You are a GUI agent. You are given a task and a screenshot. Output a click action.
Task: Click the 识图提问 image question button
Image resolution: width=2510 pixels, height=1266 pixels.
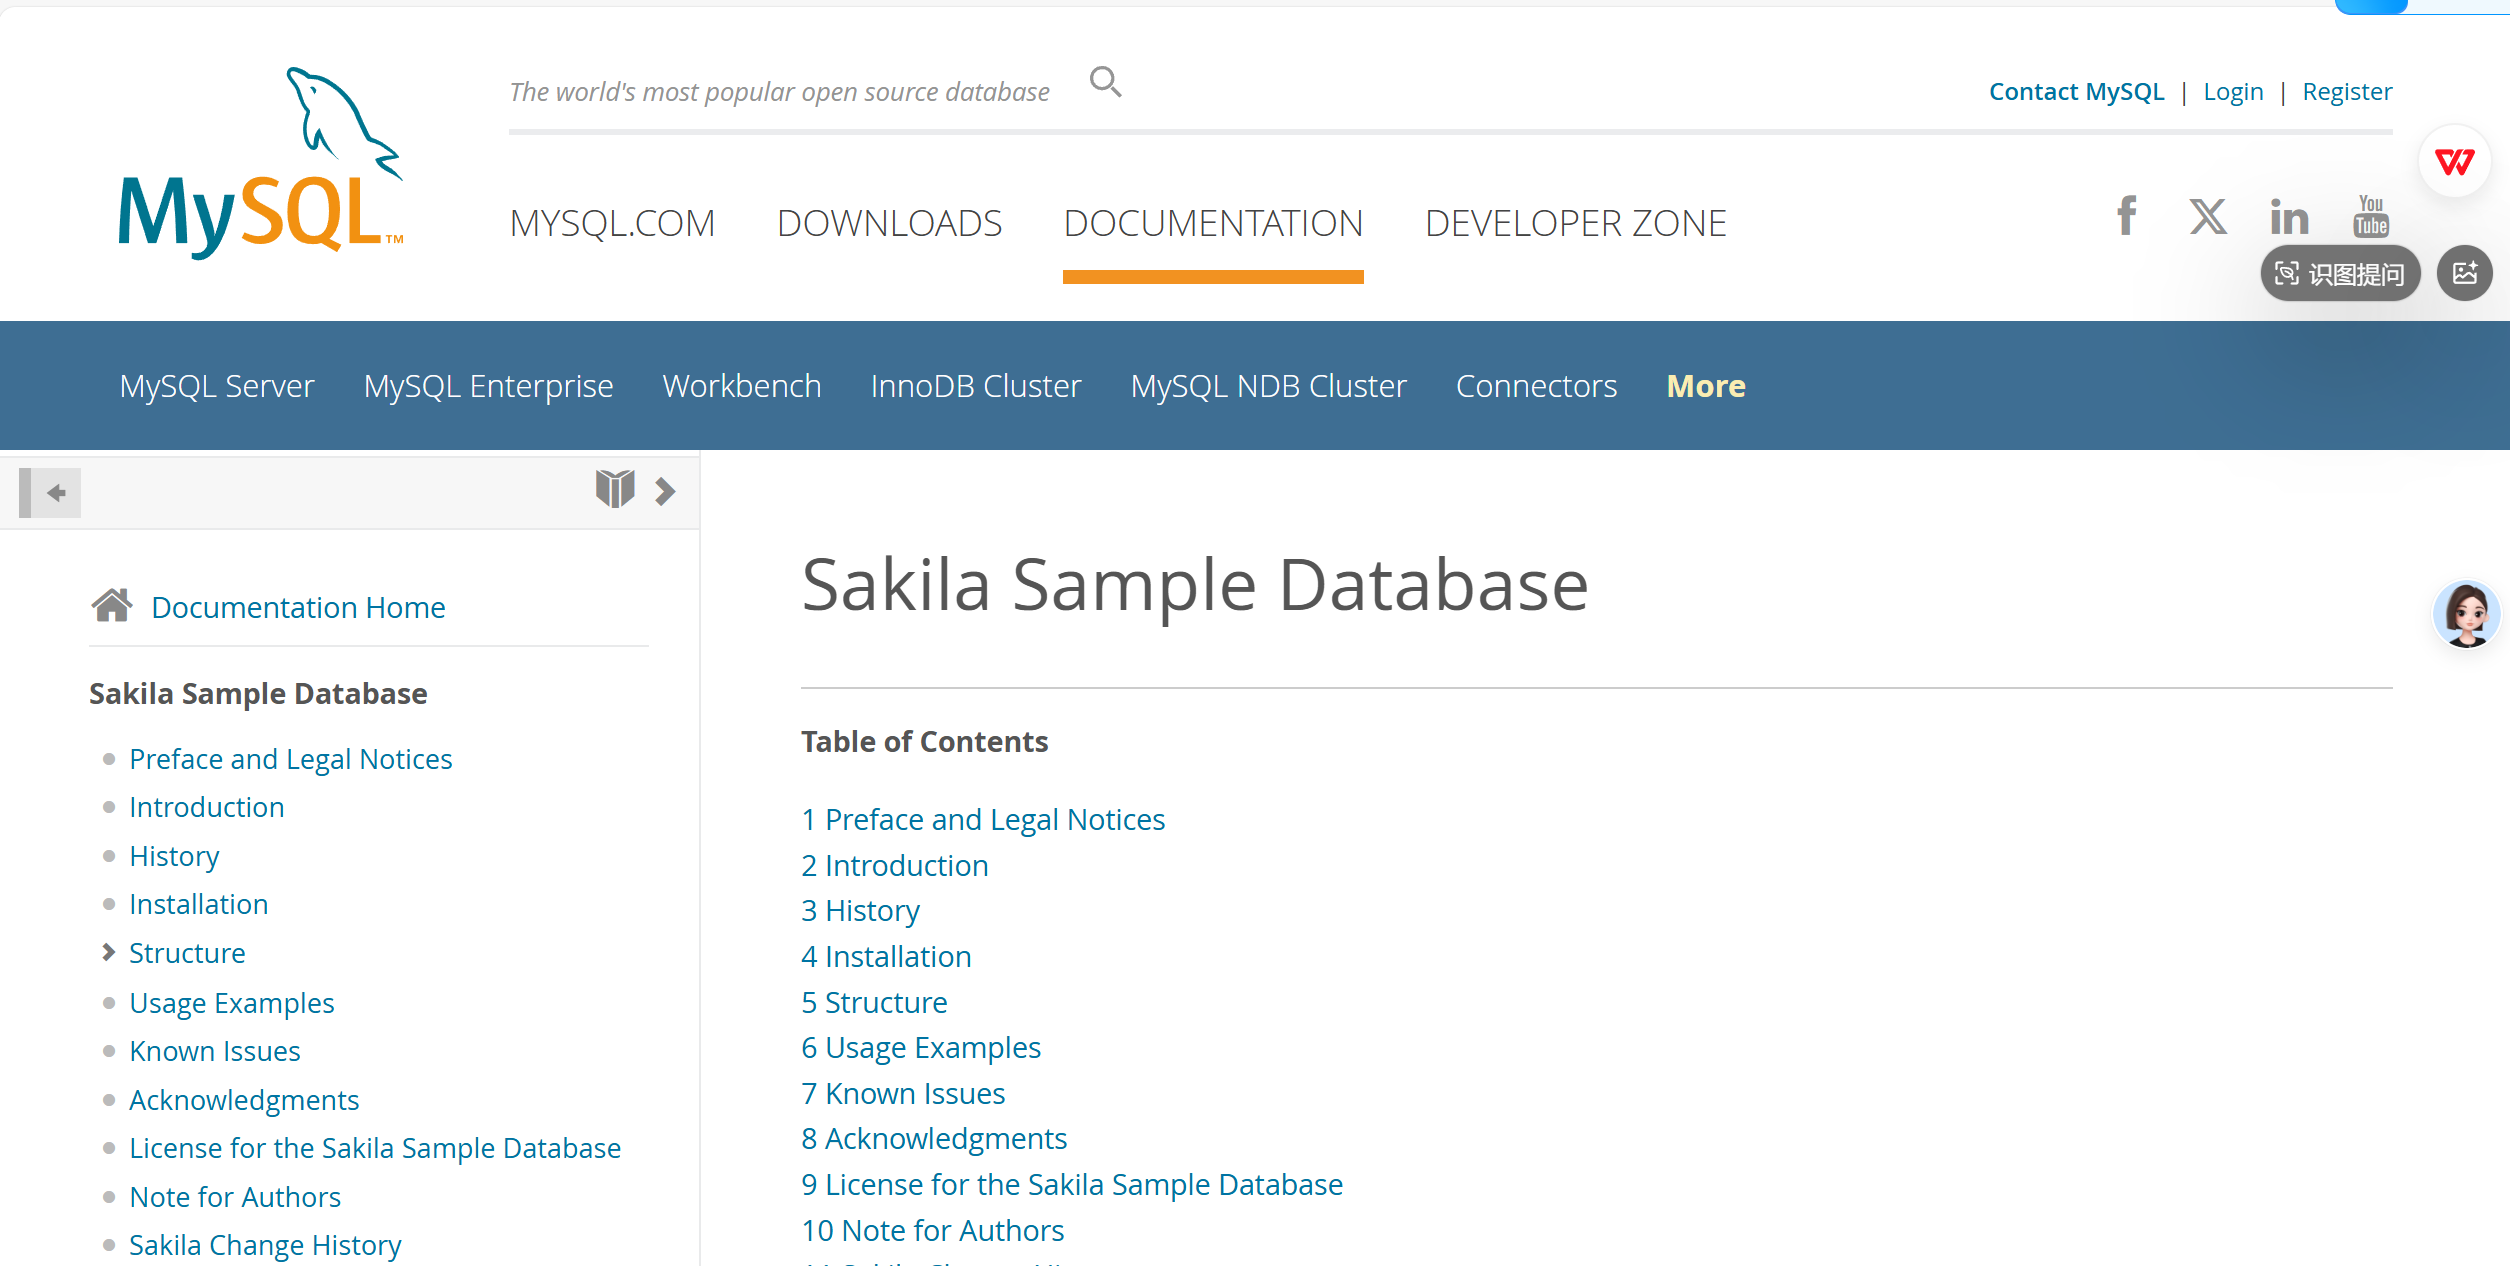(x=2340, y=274)
